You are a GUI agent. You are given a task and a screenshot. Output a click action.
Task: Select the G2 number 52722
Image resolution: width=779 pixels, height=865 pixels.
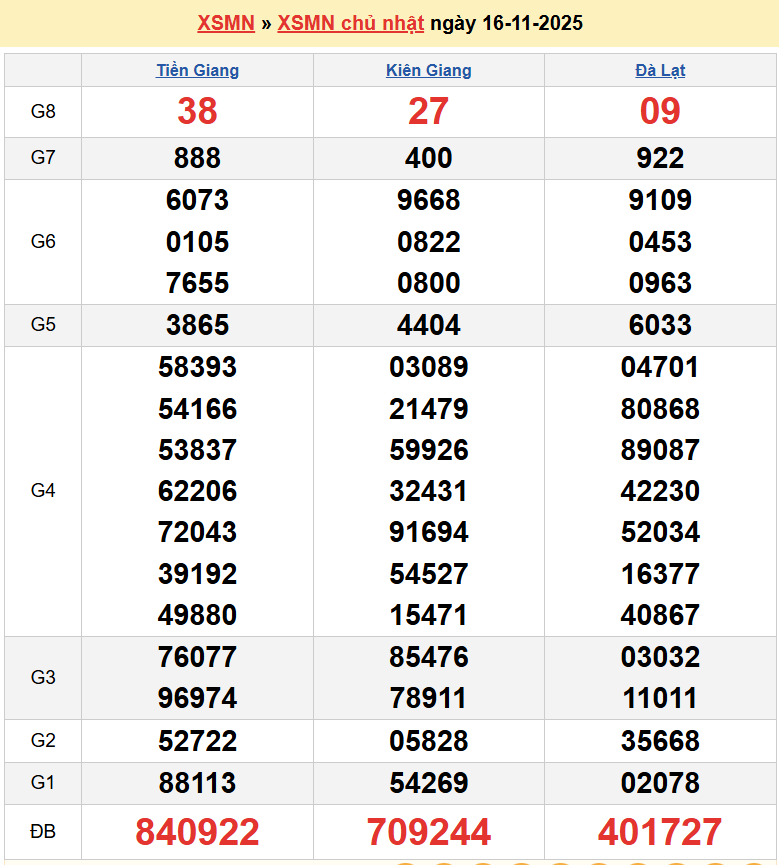click(x=197, y=741)
